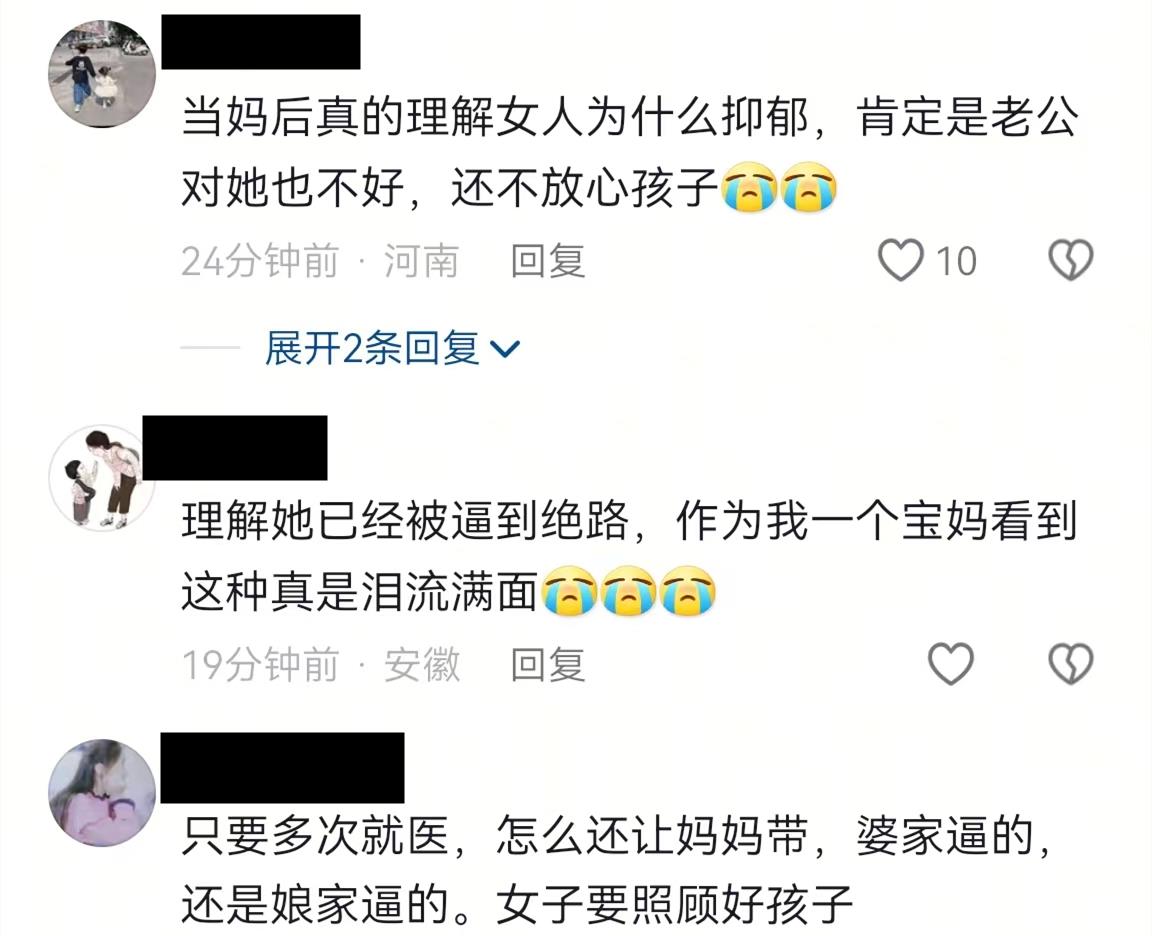Open username above 理解她已经被逼到绝路 comment
The width and height of the screenshot is (1152, 936).
pos(235,447)
